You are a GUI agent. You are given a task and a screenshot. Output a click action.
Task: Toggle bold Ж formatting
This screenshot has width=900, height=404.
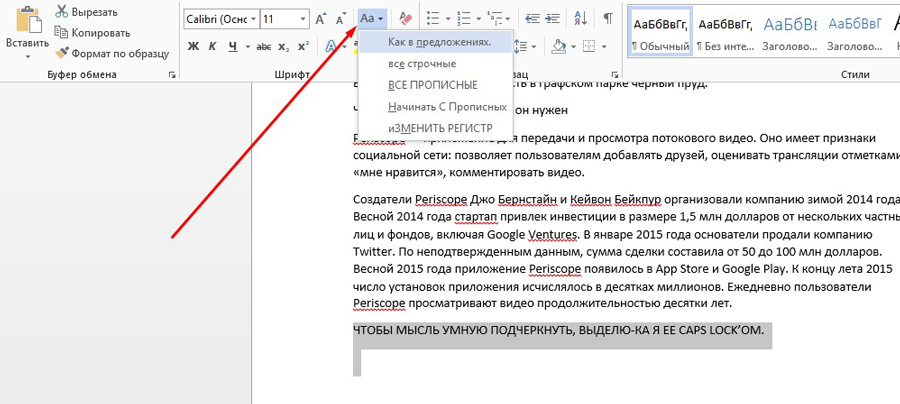[x=193, y=46]
